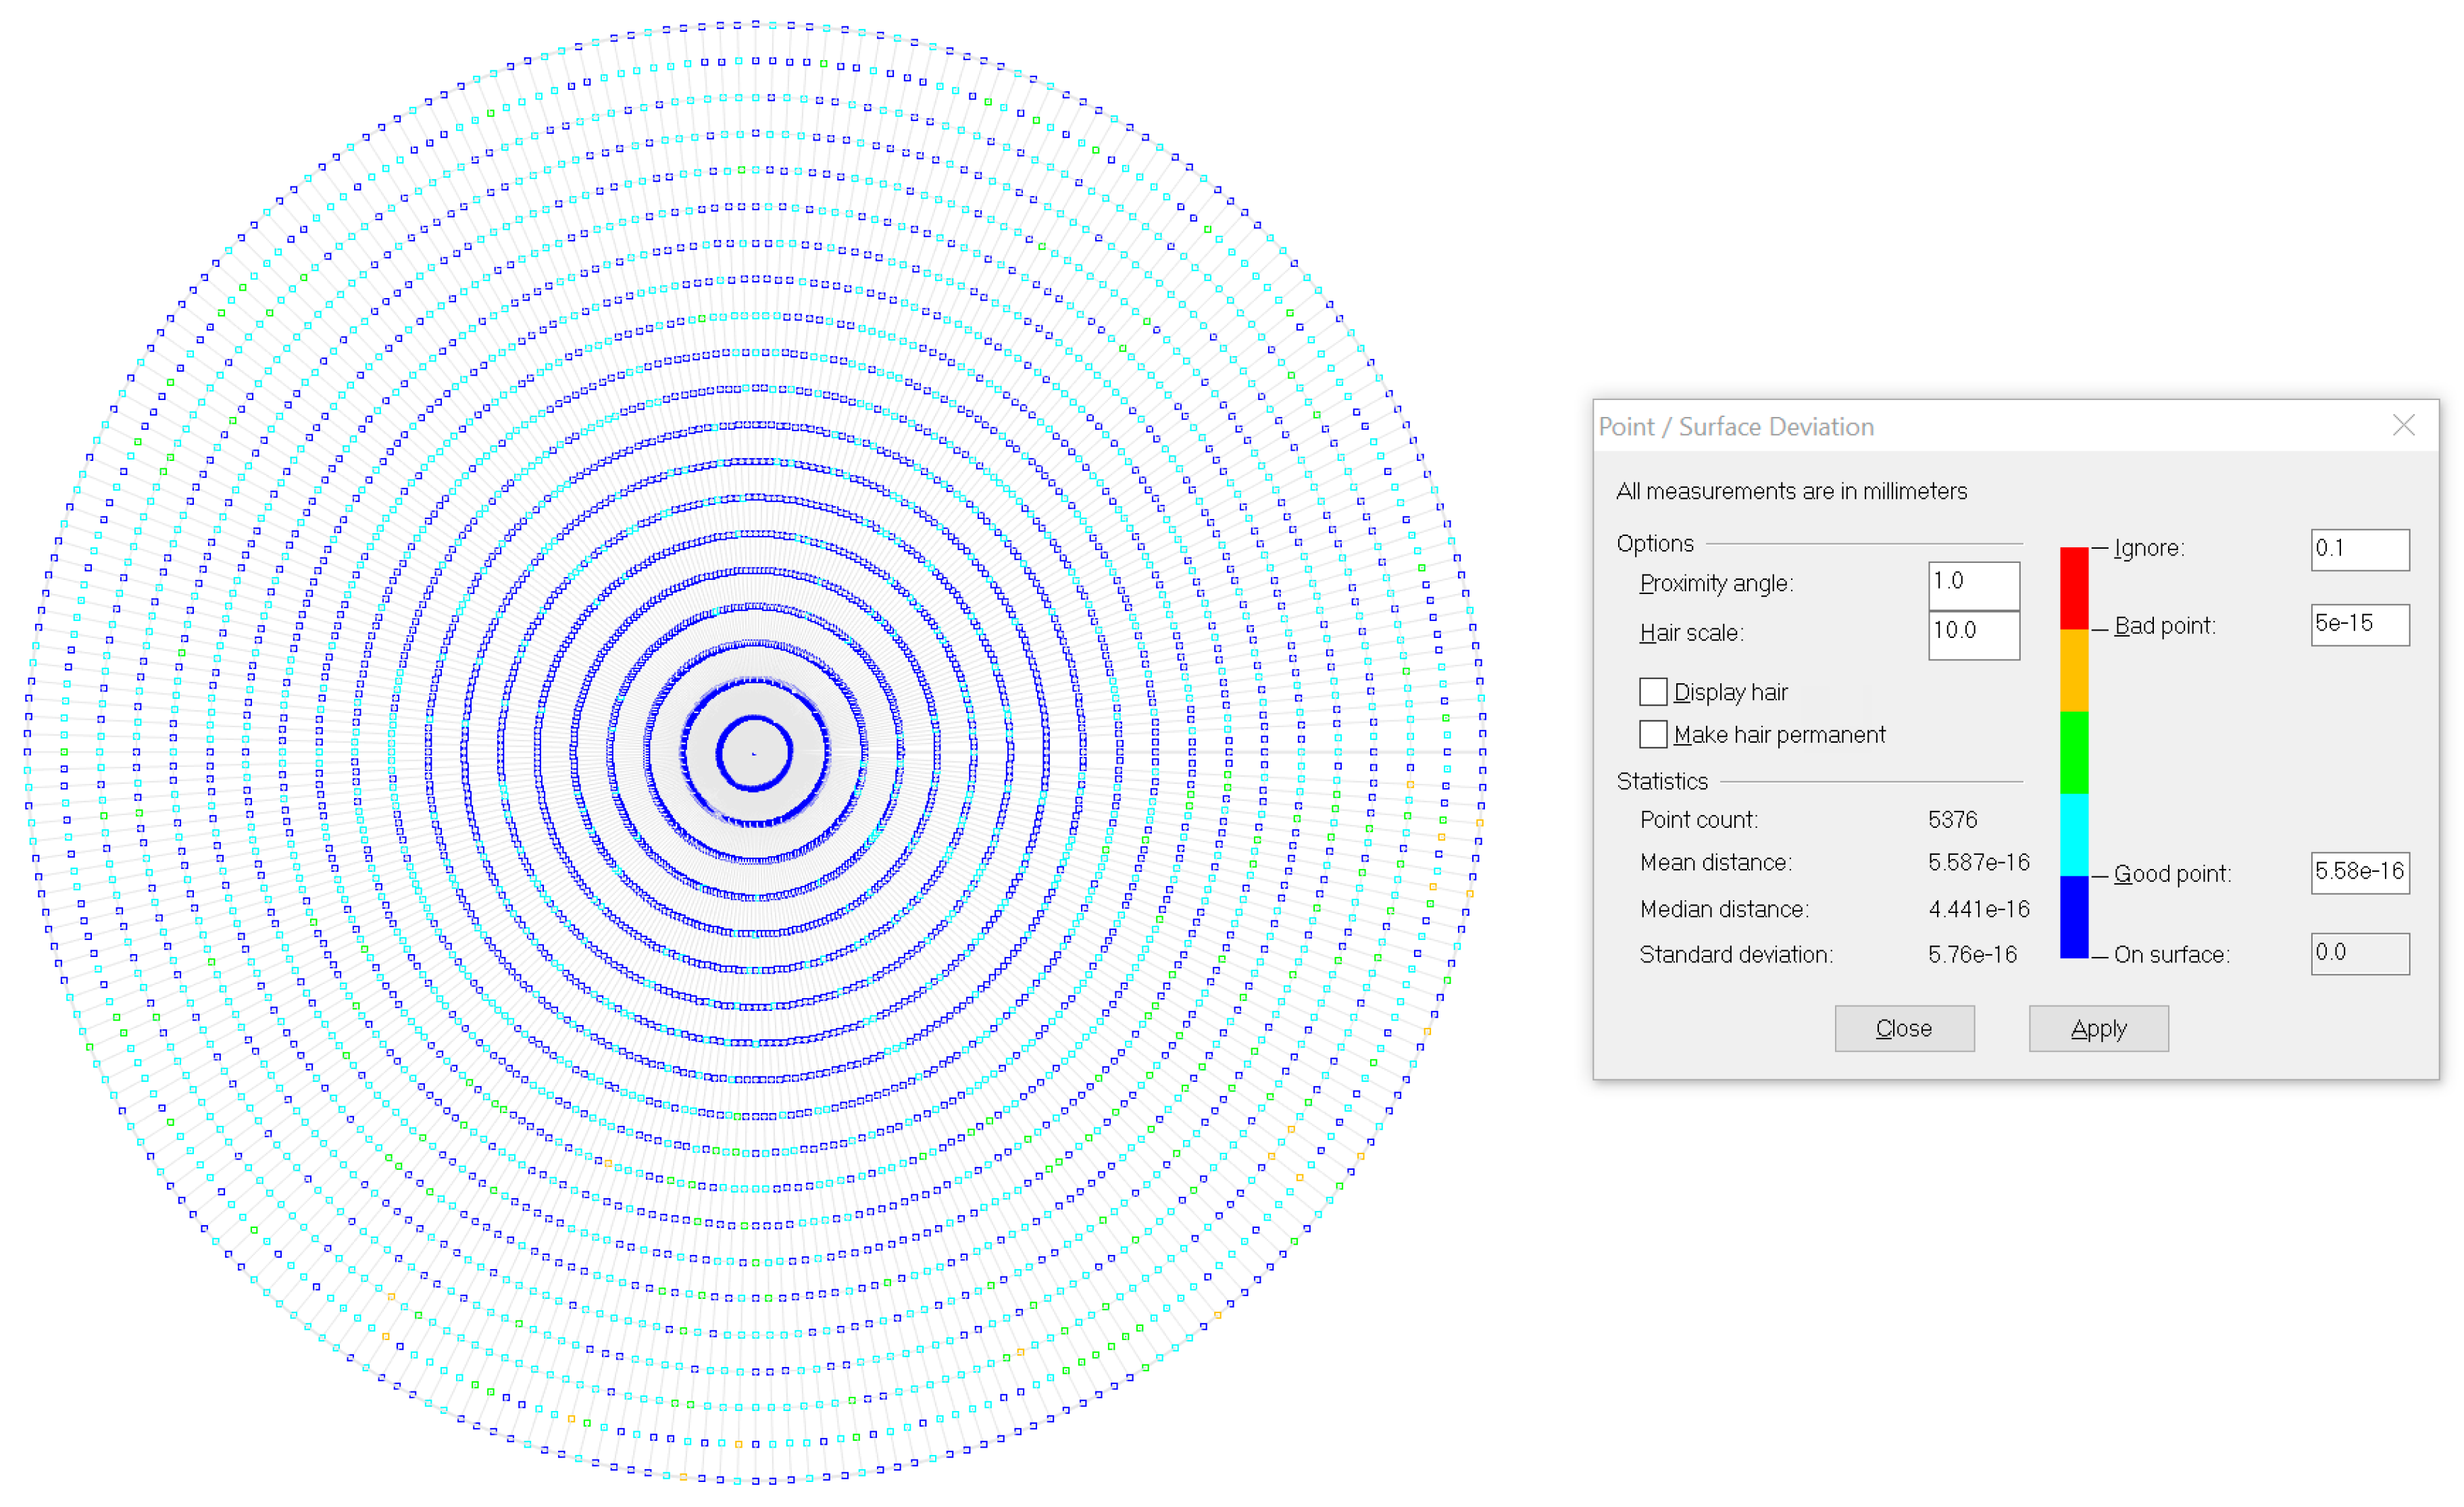Click the Good point value field
The width and height of the screenshot is (2464, 1507).
(2359, 872)
